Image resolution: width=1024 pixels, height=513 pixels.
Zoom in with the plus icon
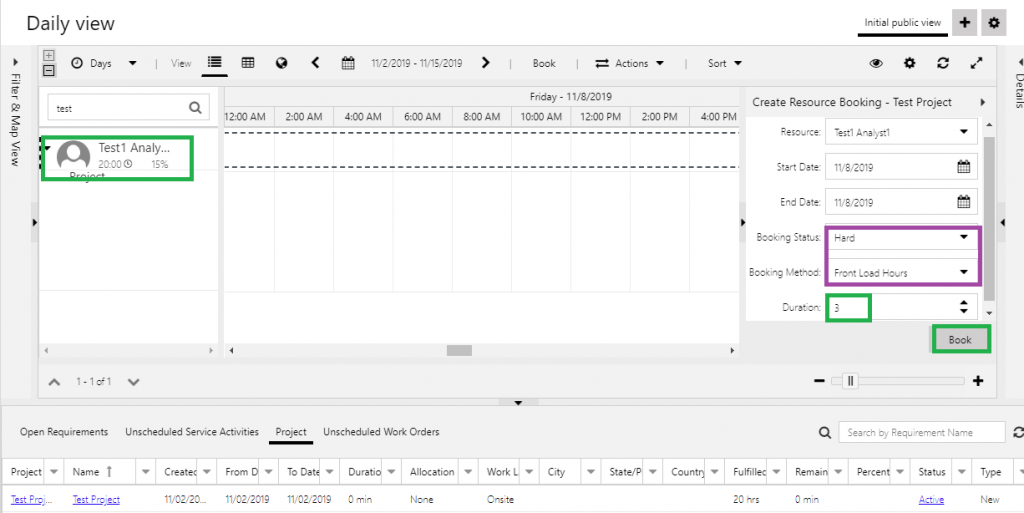pos(978,381)
